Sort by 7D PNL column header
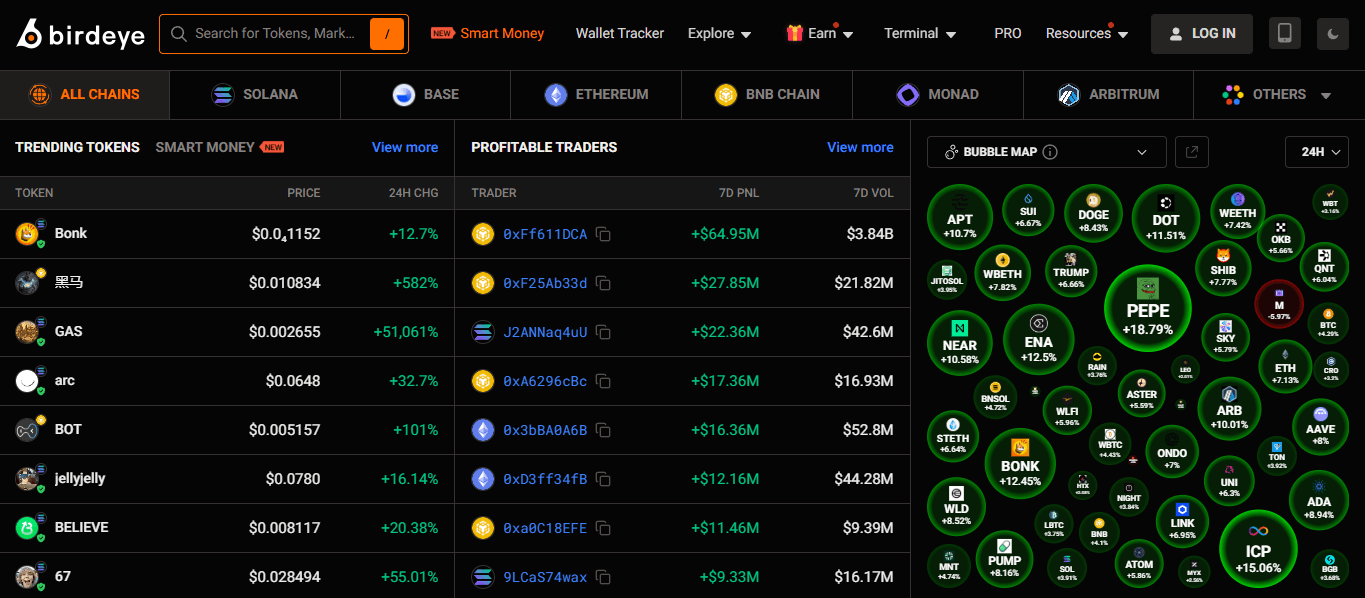 click(739, 193)
